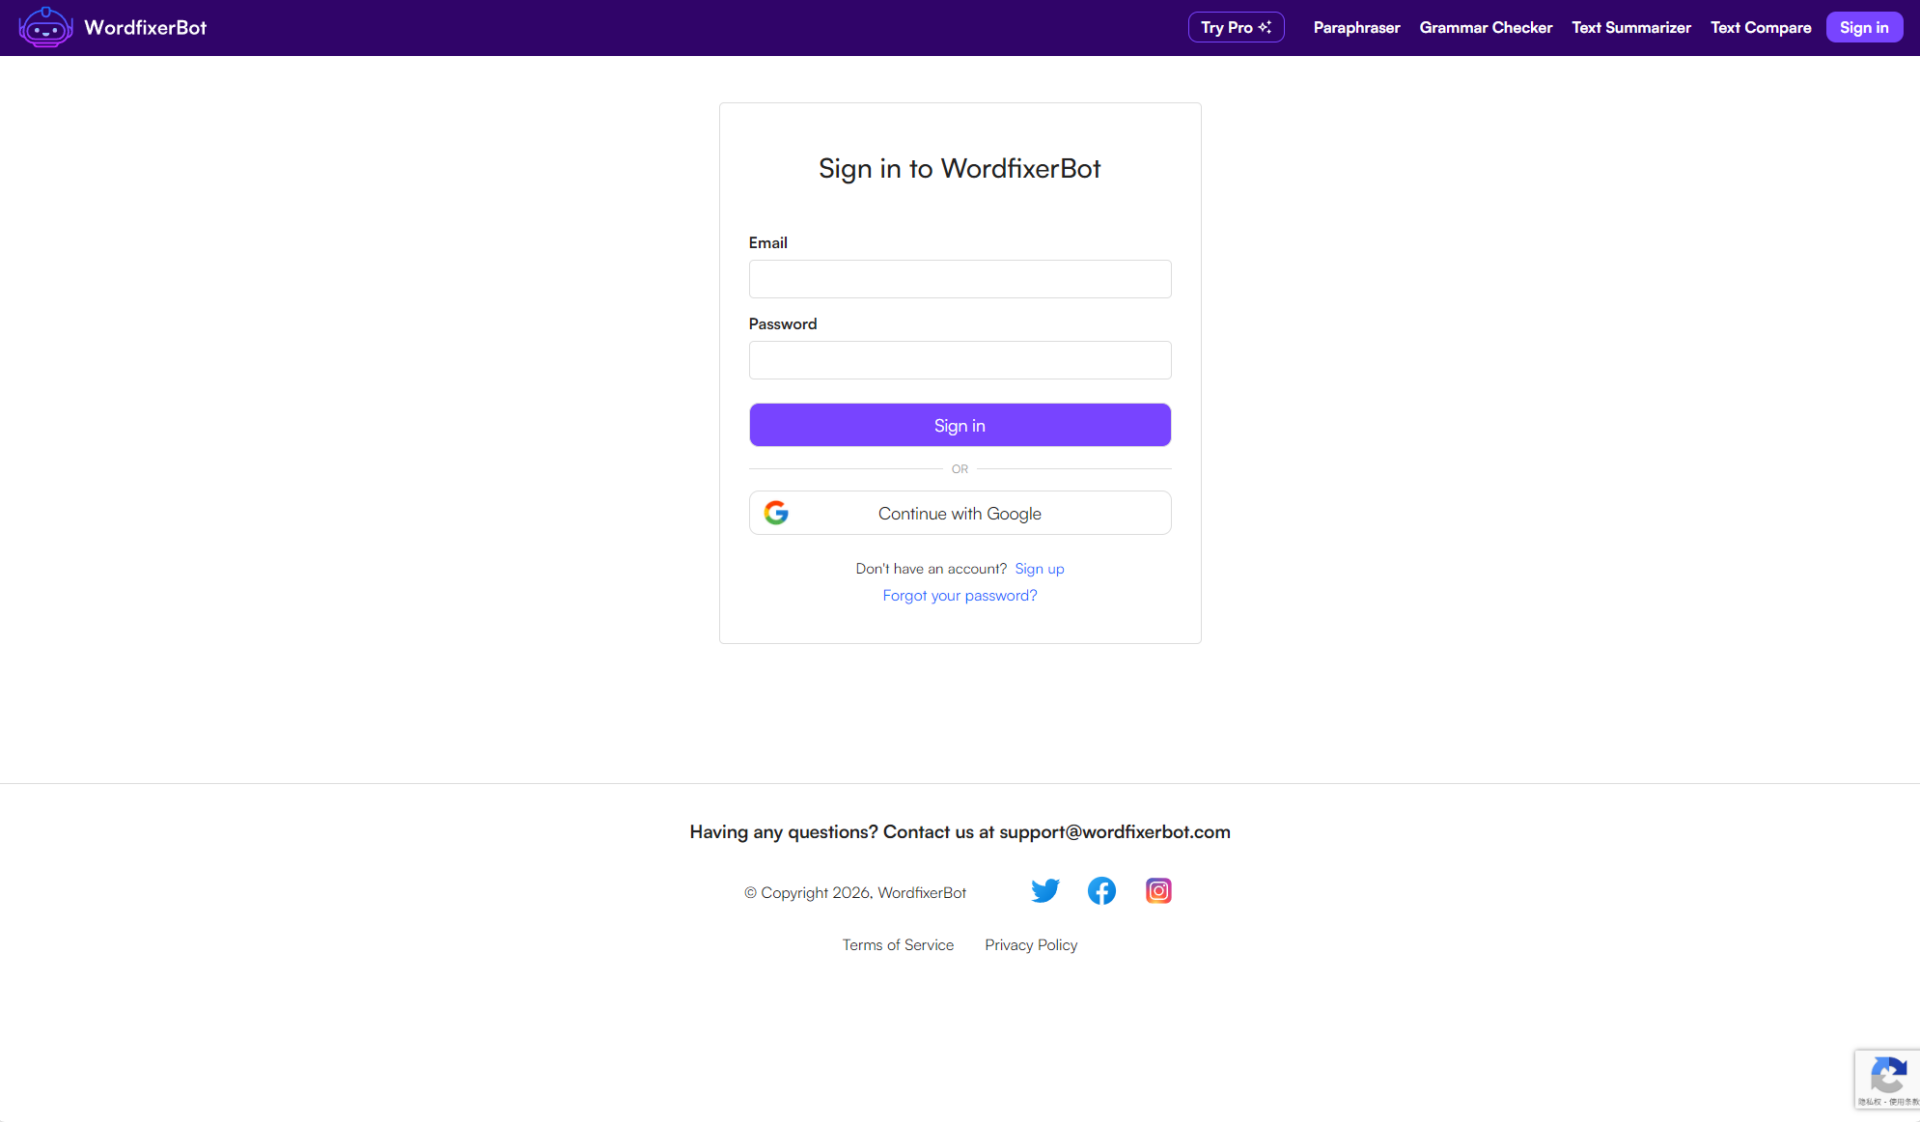Select Continue with Google
This screenshot has height=1122, width=1920.
pyautogui.click(x=959, y=513)
